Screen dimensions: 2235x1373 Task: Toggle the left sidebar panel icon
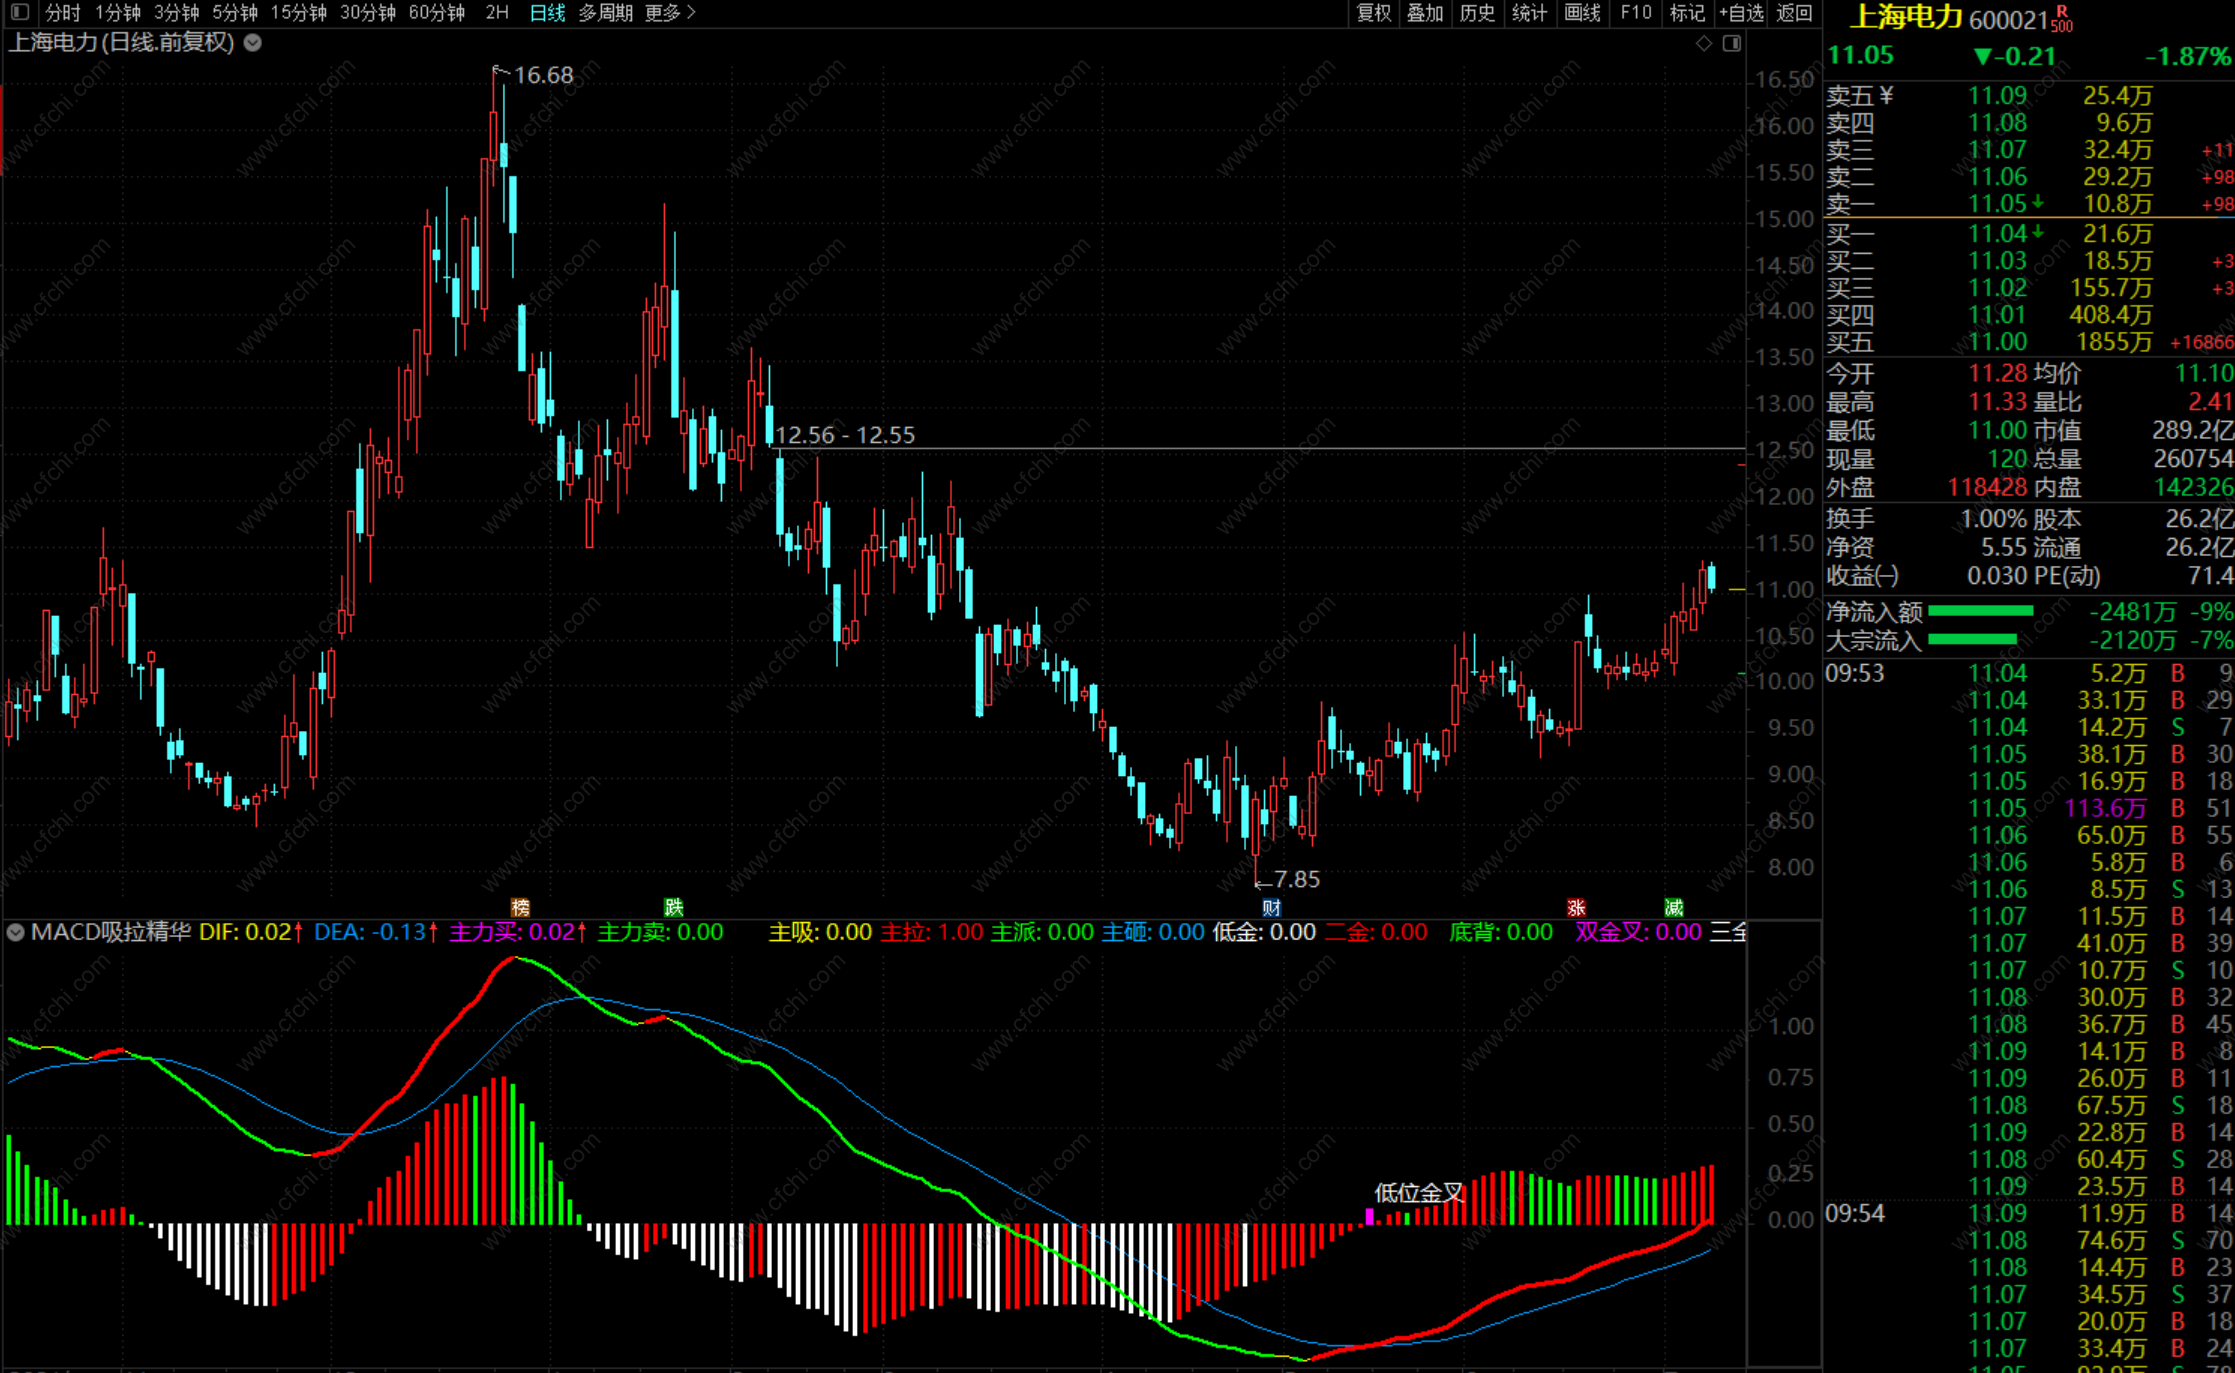20,13
